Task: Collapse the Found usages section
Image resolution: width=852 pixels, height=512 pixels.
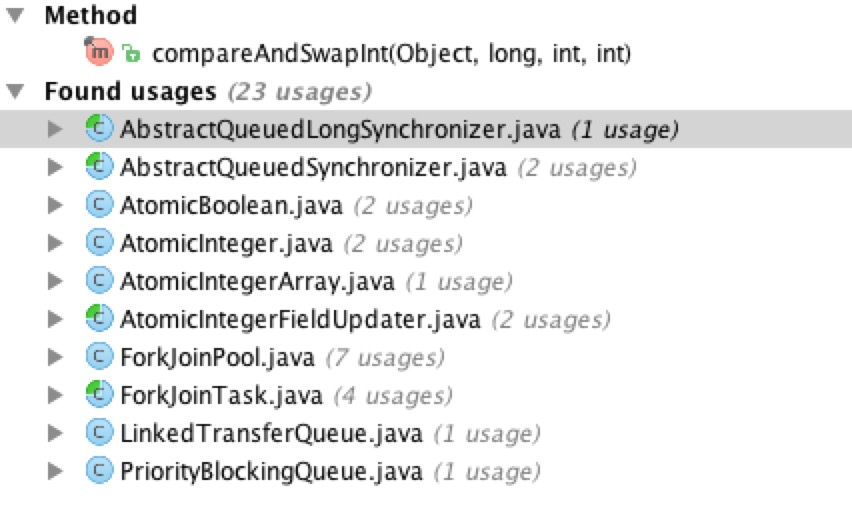Action: (x=14, y=91)
